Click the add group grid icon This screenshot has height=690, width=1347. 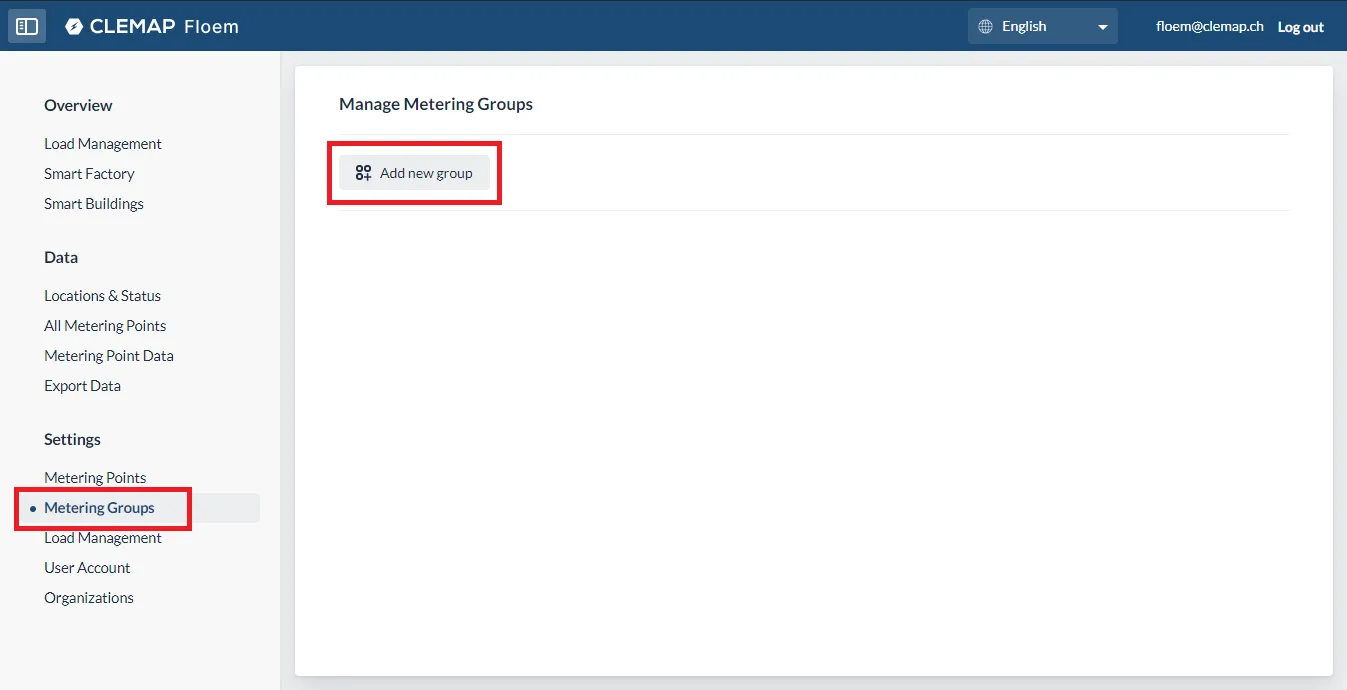click(x=363, y=173)
